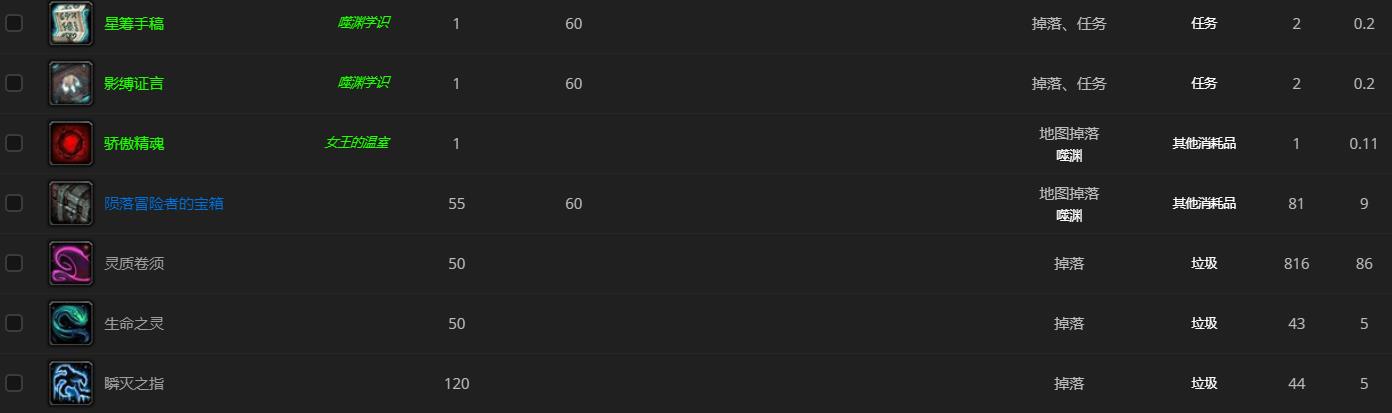Tick the checkbox for 星筹手稿 row

pyautogui.click(x=14, y=22)
